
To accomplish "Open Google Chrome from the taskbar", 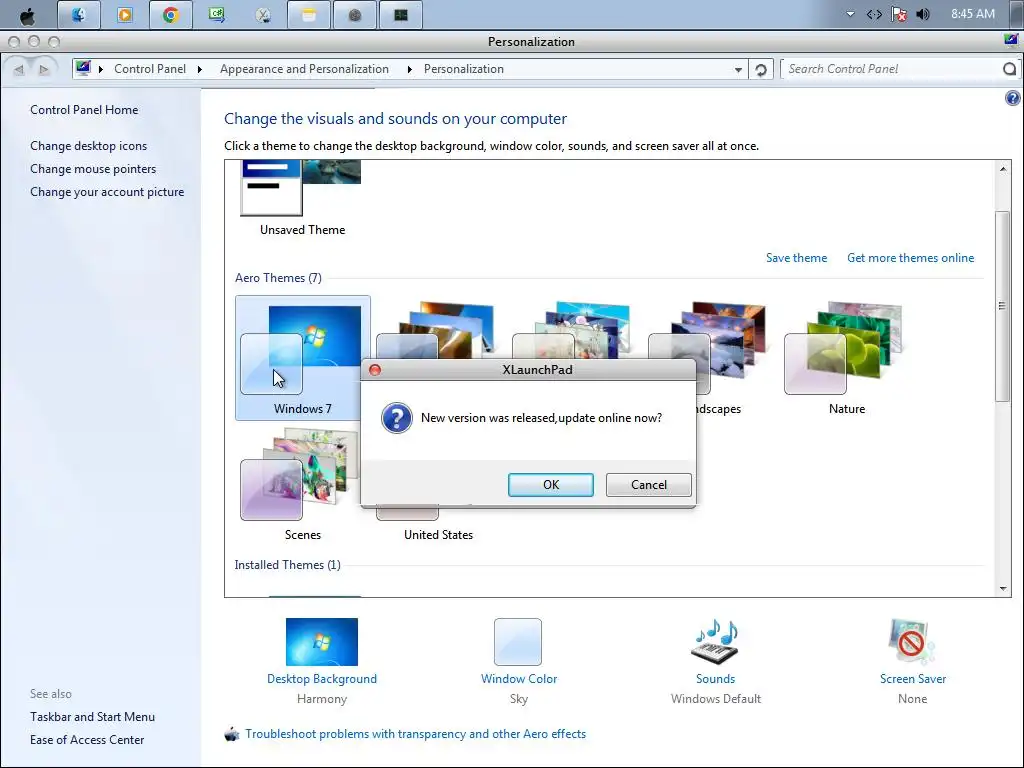I will click(x=170, y=15).
